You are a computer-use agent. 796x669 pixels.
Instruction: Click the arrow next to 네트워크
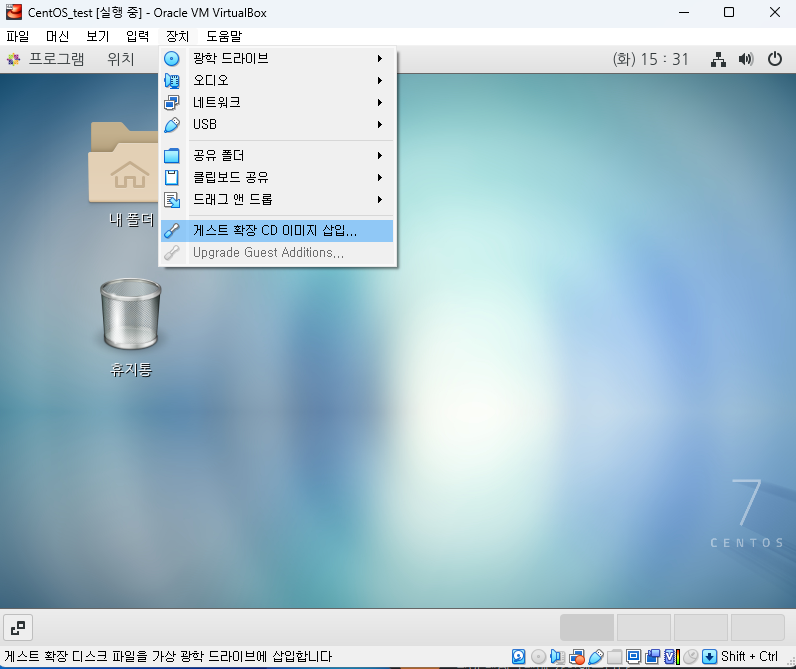pos(380,102)
